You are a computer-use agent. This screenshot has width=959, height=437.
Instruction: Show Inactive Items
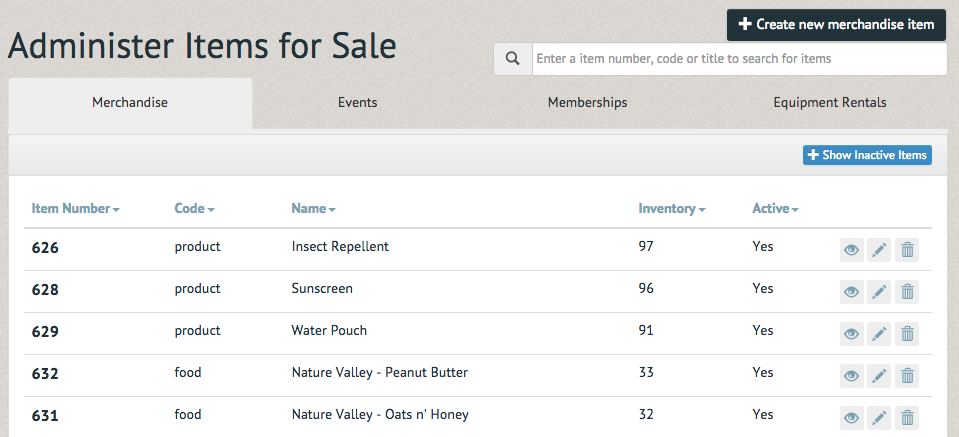(x=867, y=155)
